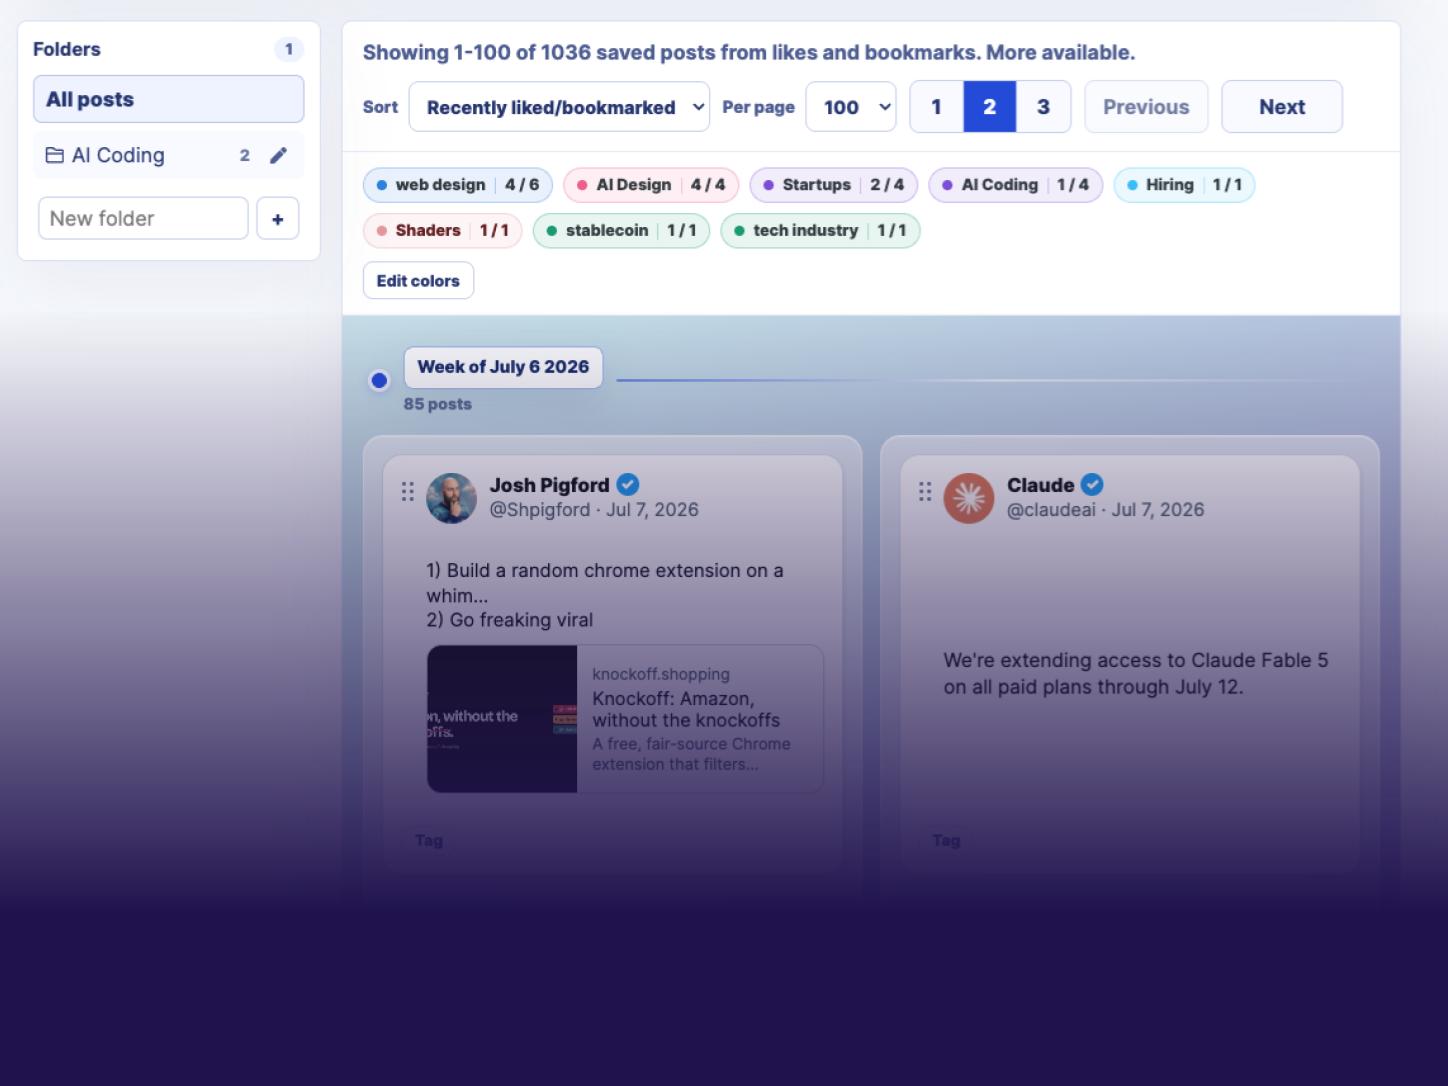Click the @claudeai handle
Viewport: 1448px width, 1086px height.
click(x=1051, y=510)
